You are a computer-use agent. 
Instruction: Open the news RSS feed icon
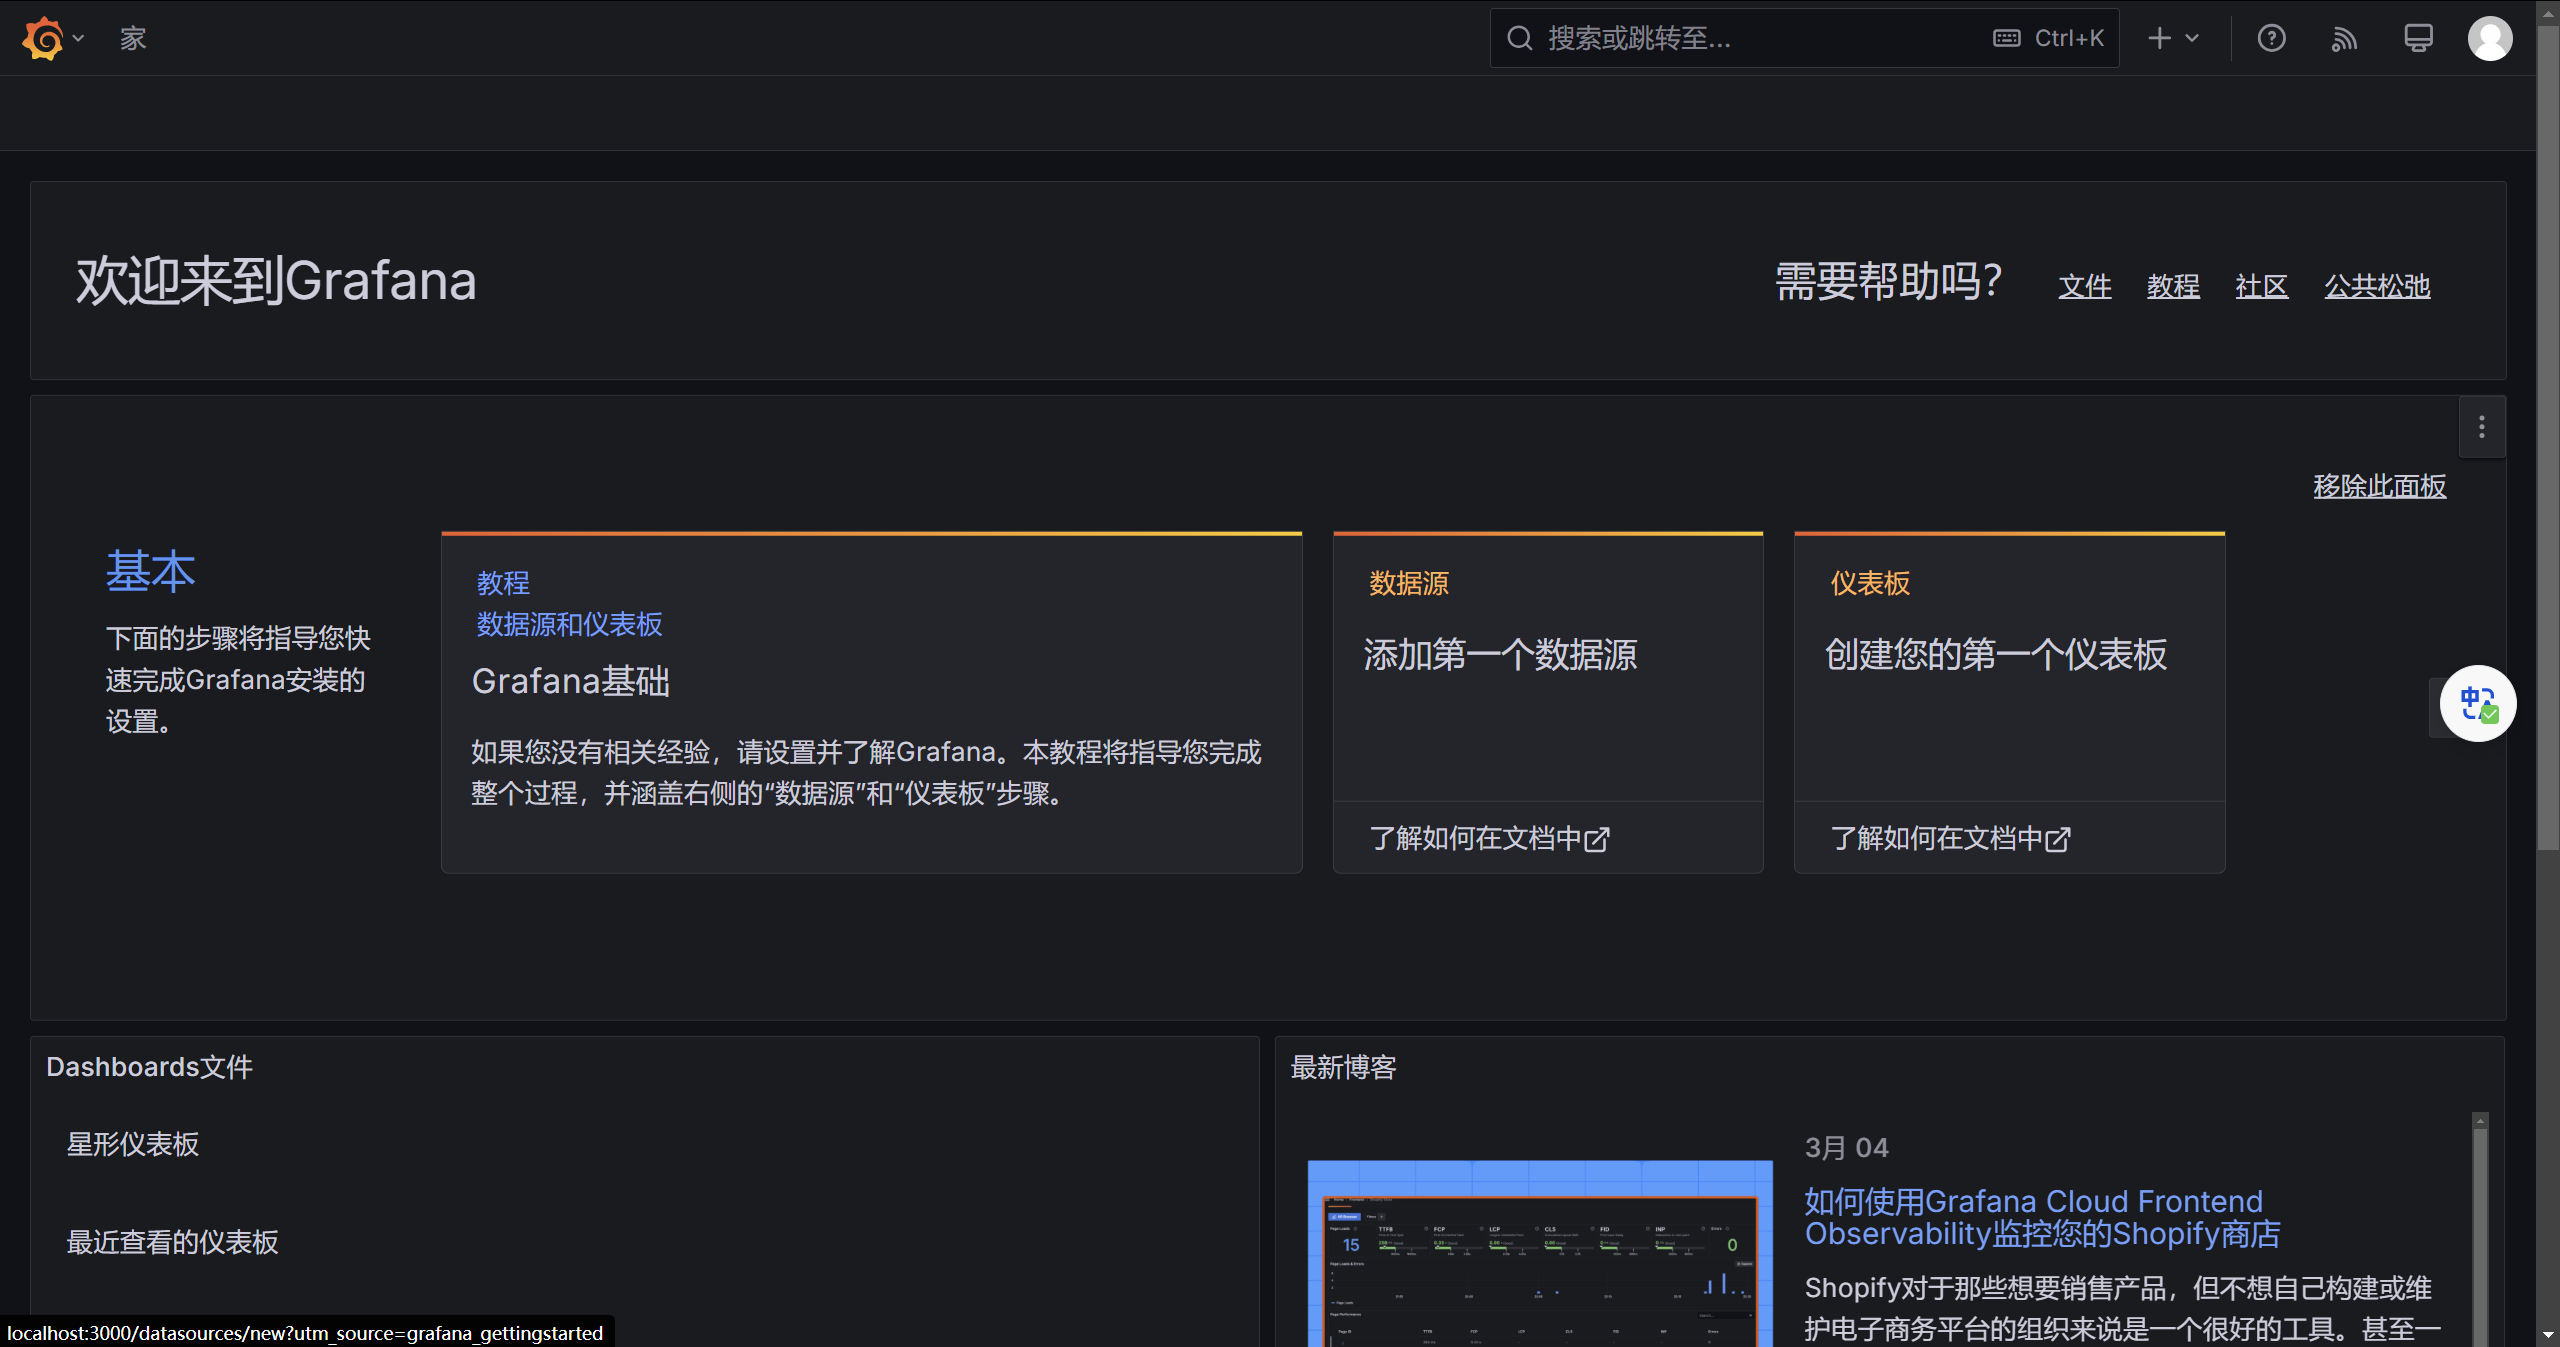click(2344, 38)
